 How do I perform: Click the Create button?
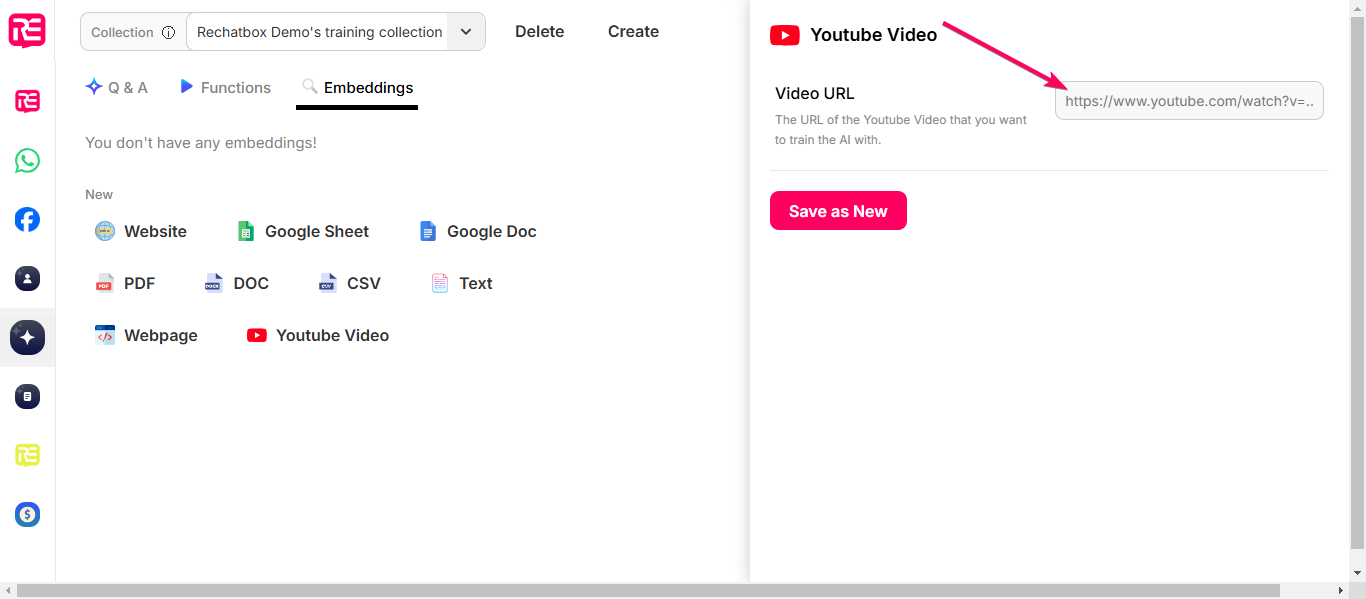point(633,32)
